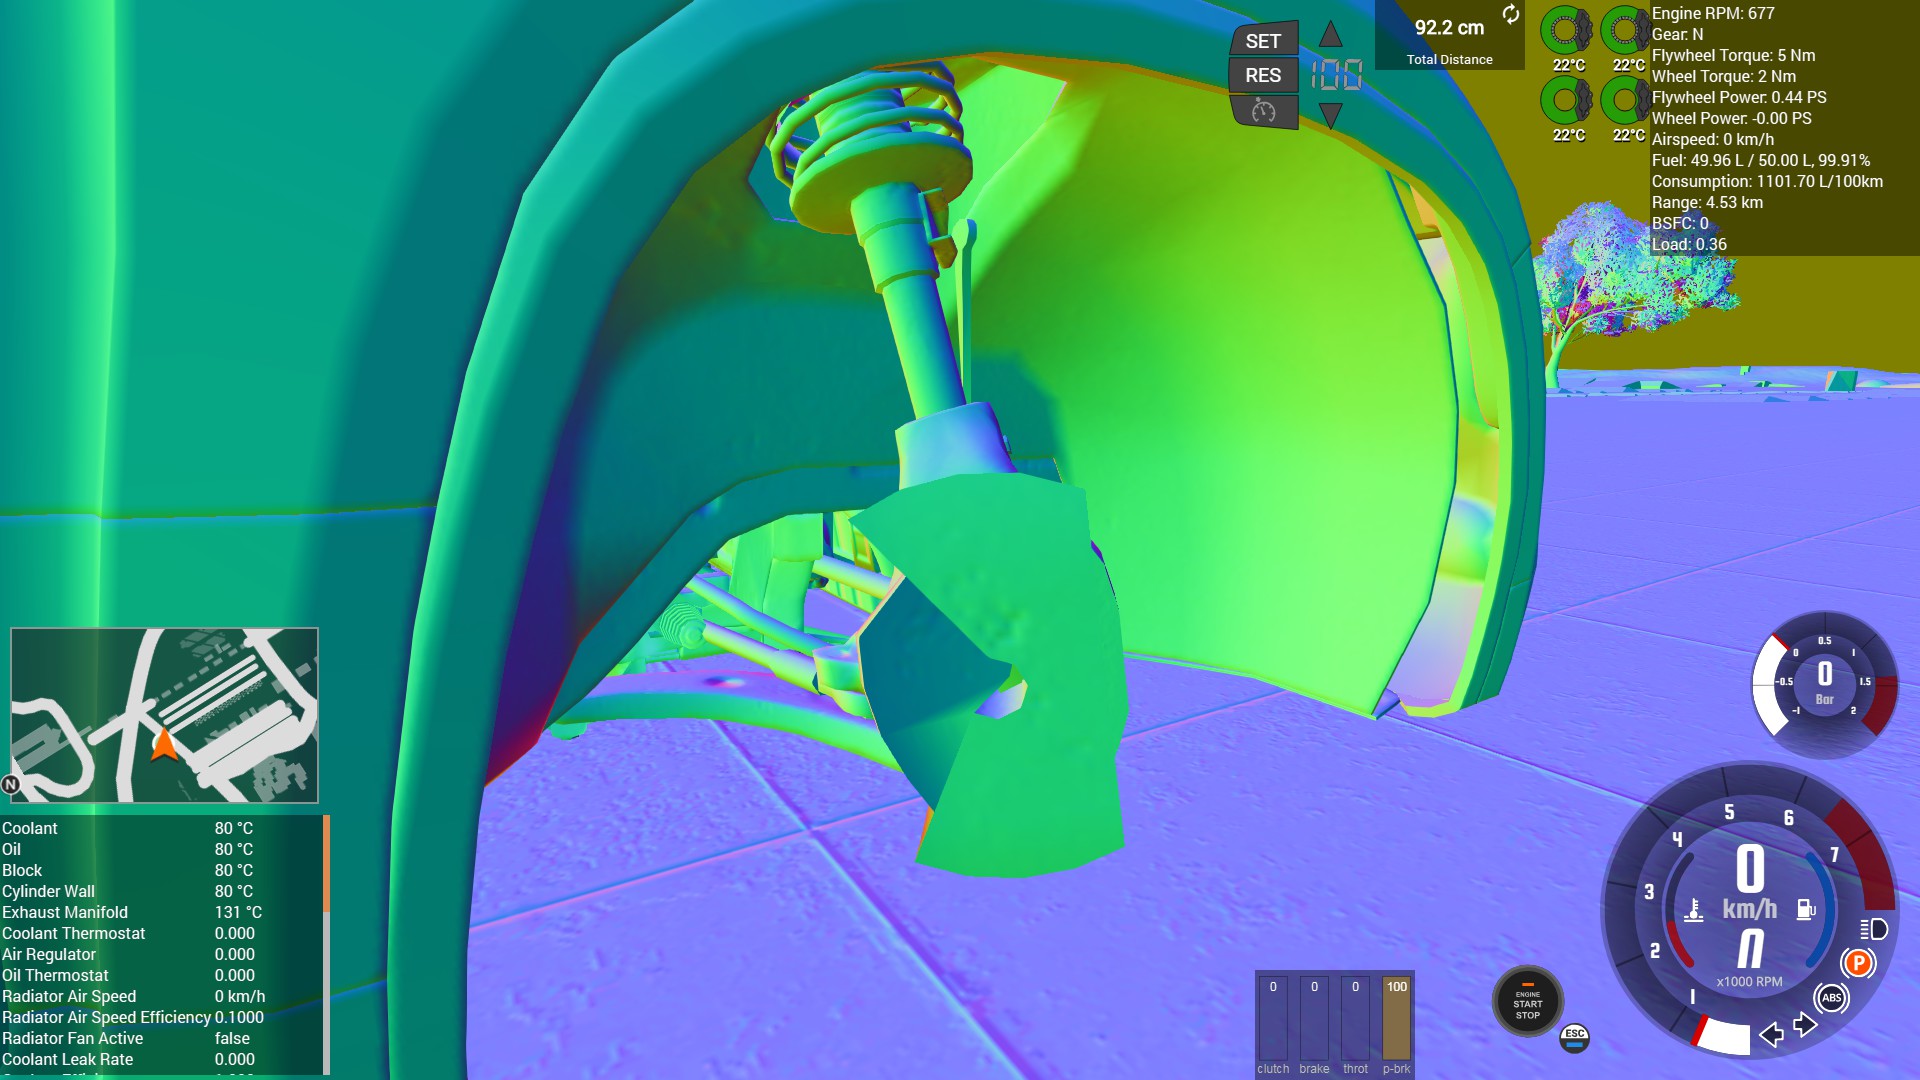Click the fuel pump gauge icon

coord(1806,909)
